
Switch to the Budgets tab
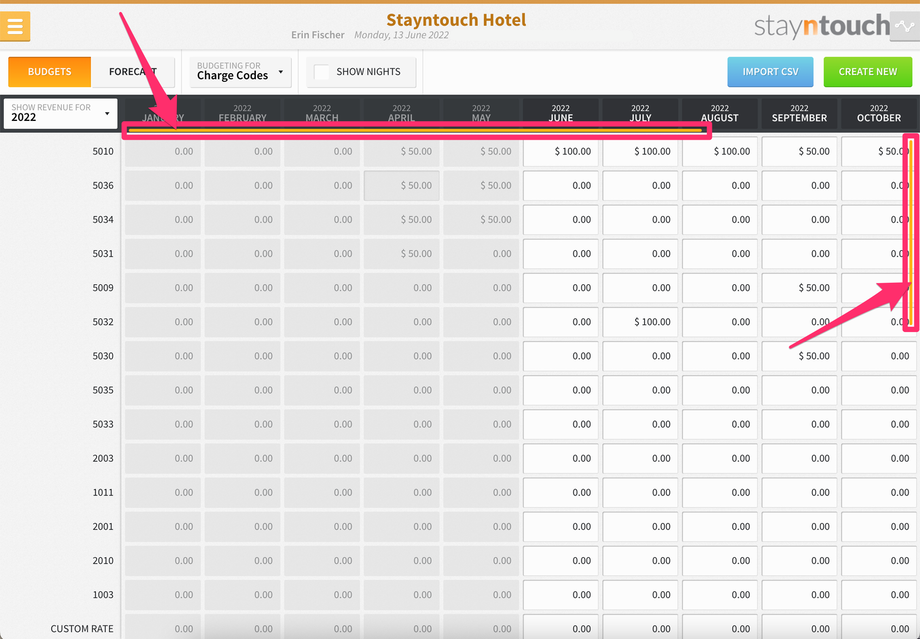click(49, 72)
